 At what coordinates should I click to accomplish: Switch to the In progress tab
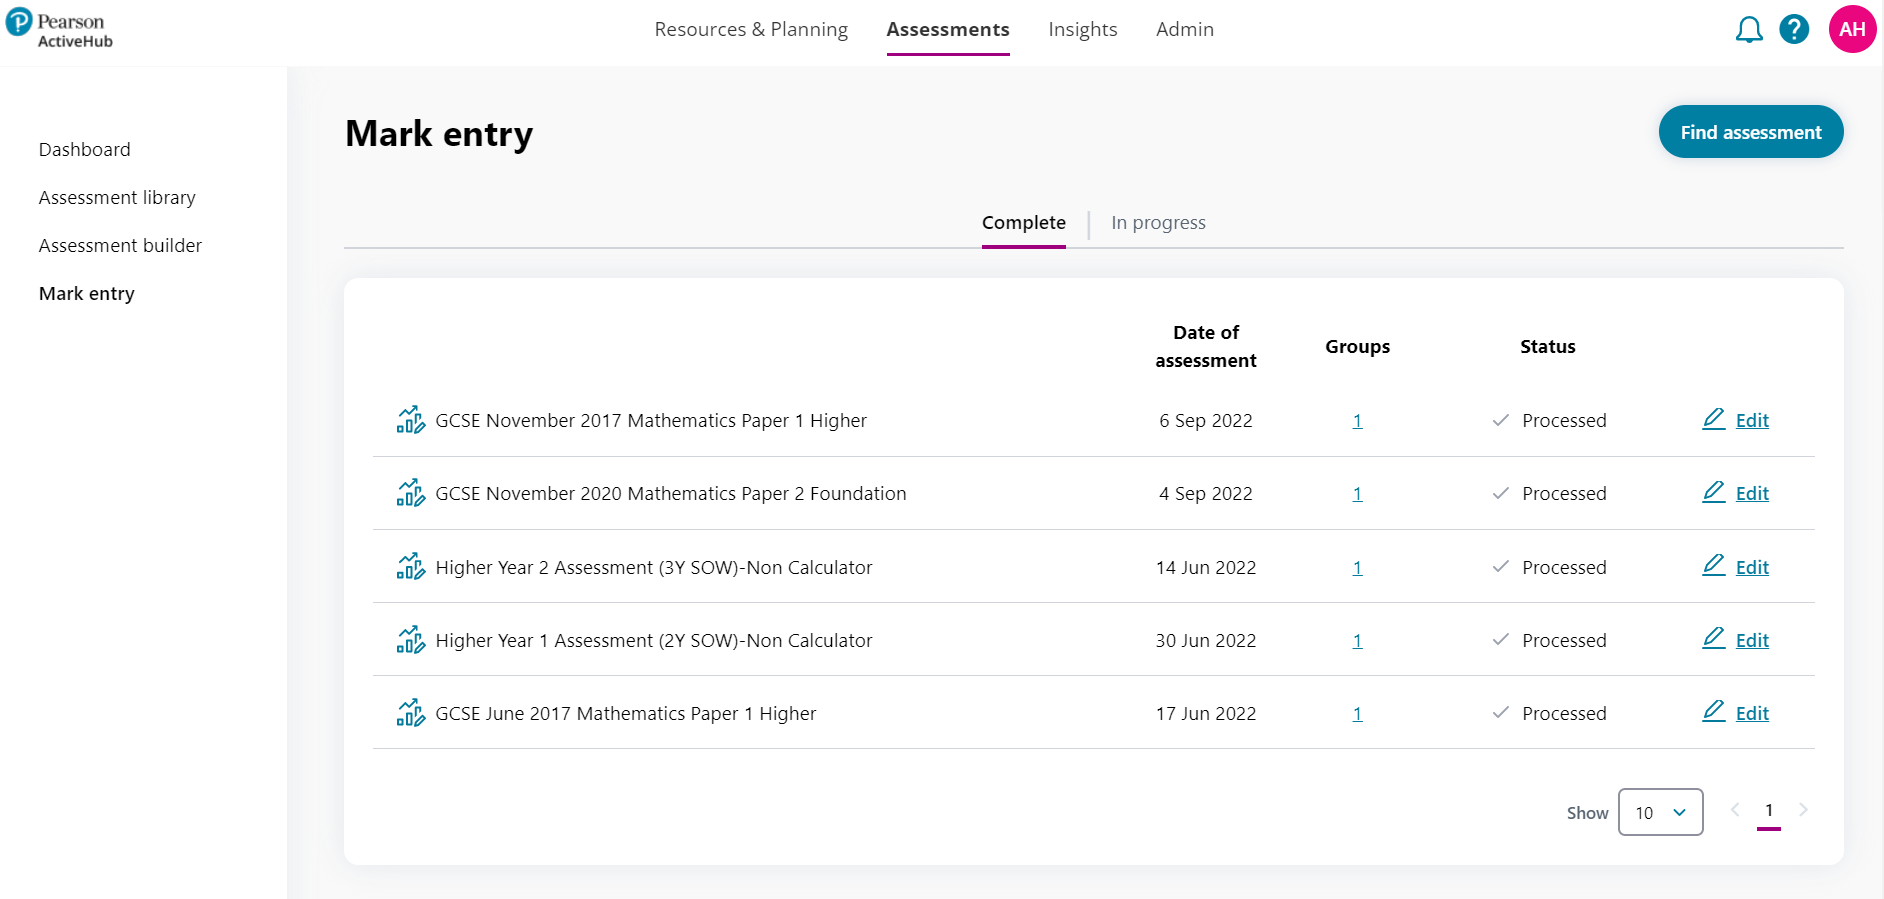point(1158,223)
